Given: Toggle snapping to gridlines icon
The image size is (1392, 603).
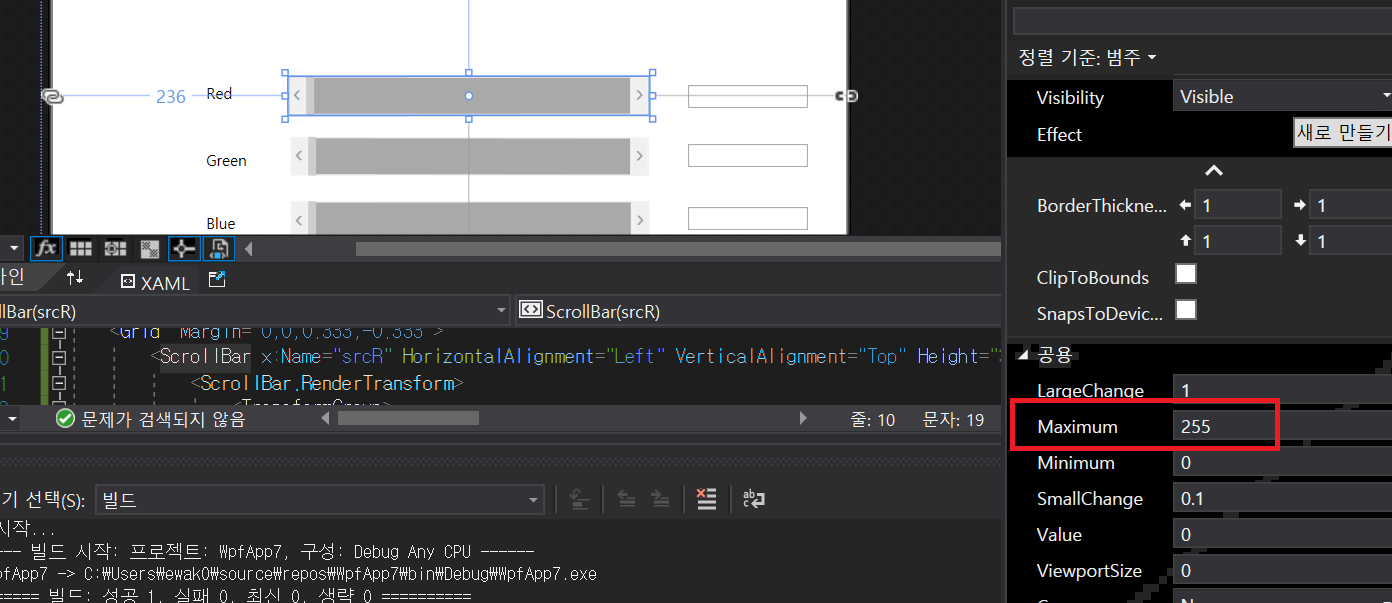Looking at the screenshot, I should pos(115,248).
